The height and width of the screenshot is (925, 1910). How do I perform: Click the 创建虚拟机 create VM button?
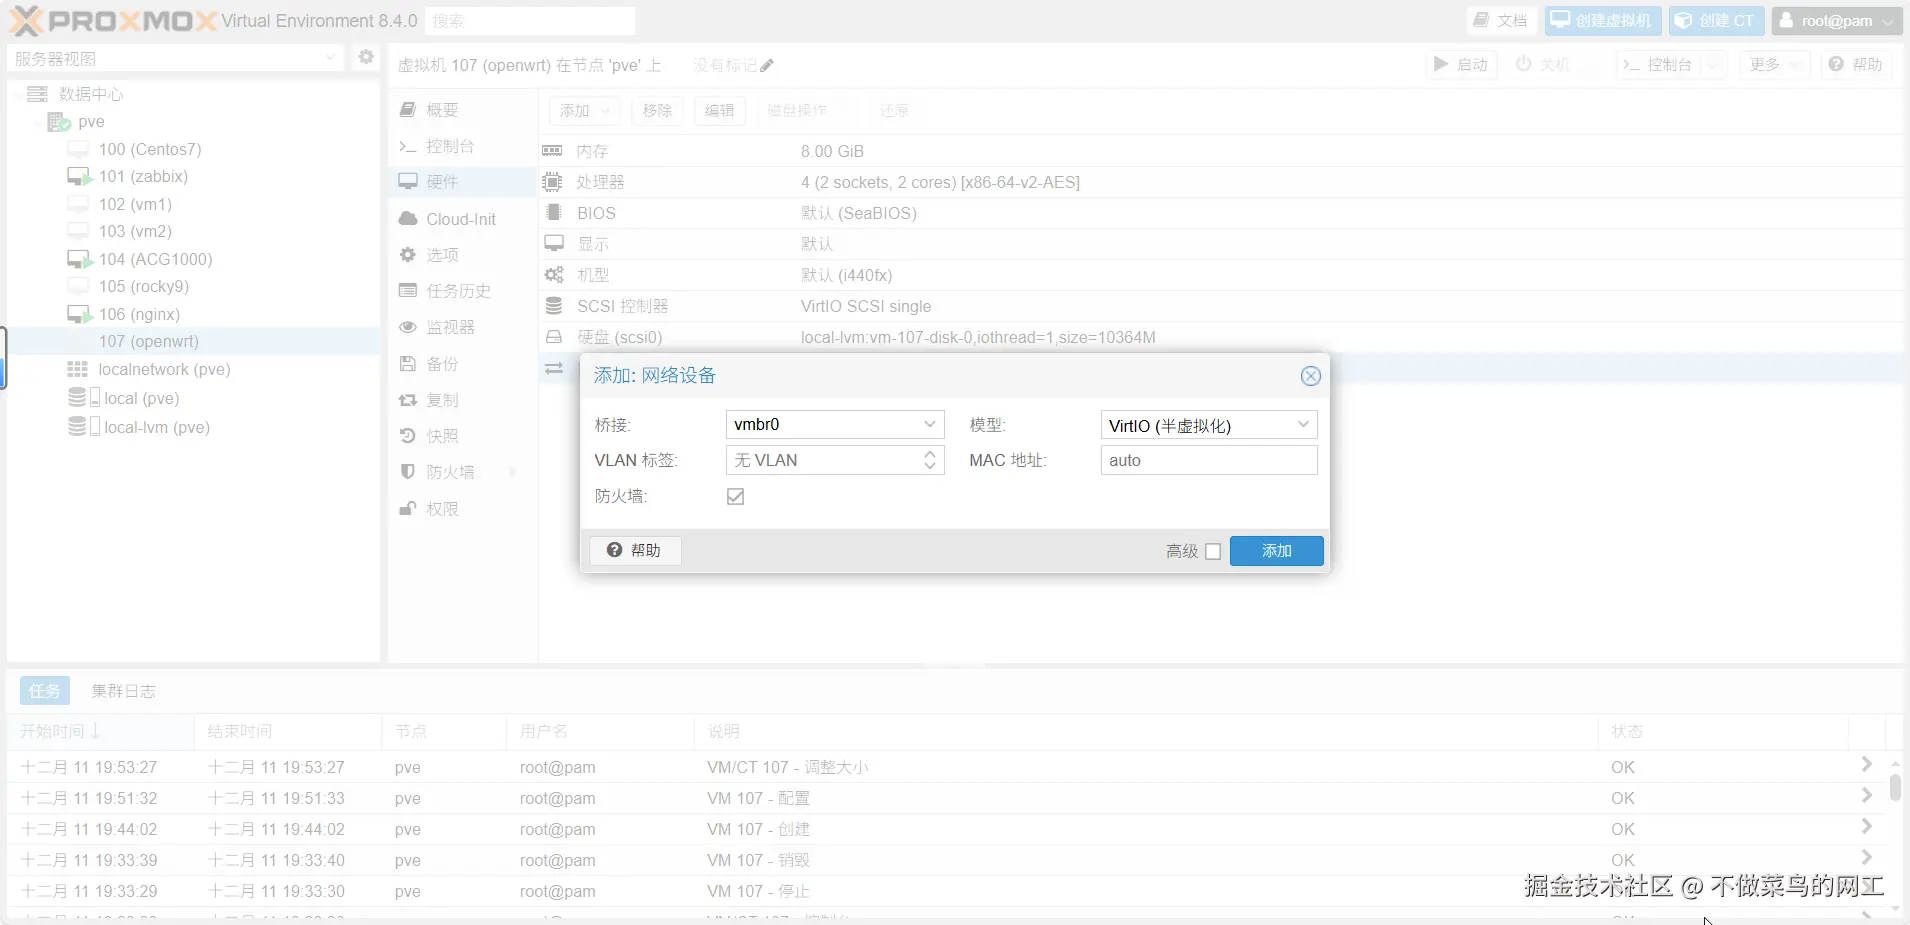(1603, 21)
